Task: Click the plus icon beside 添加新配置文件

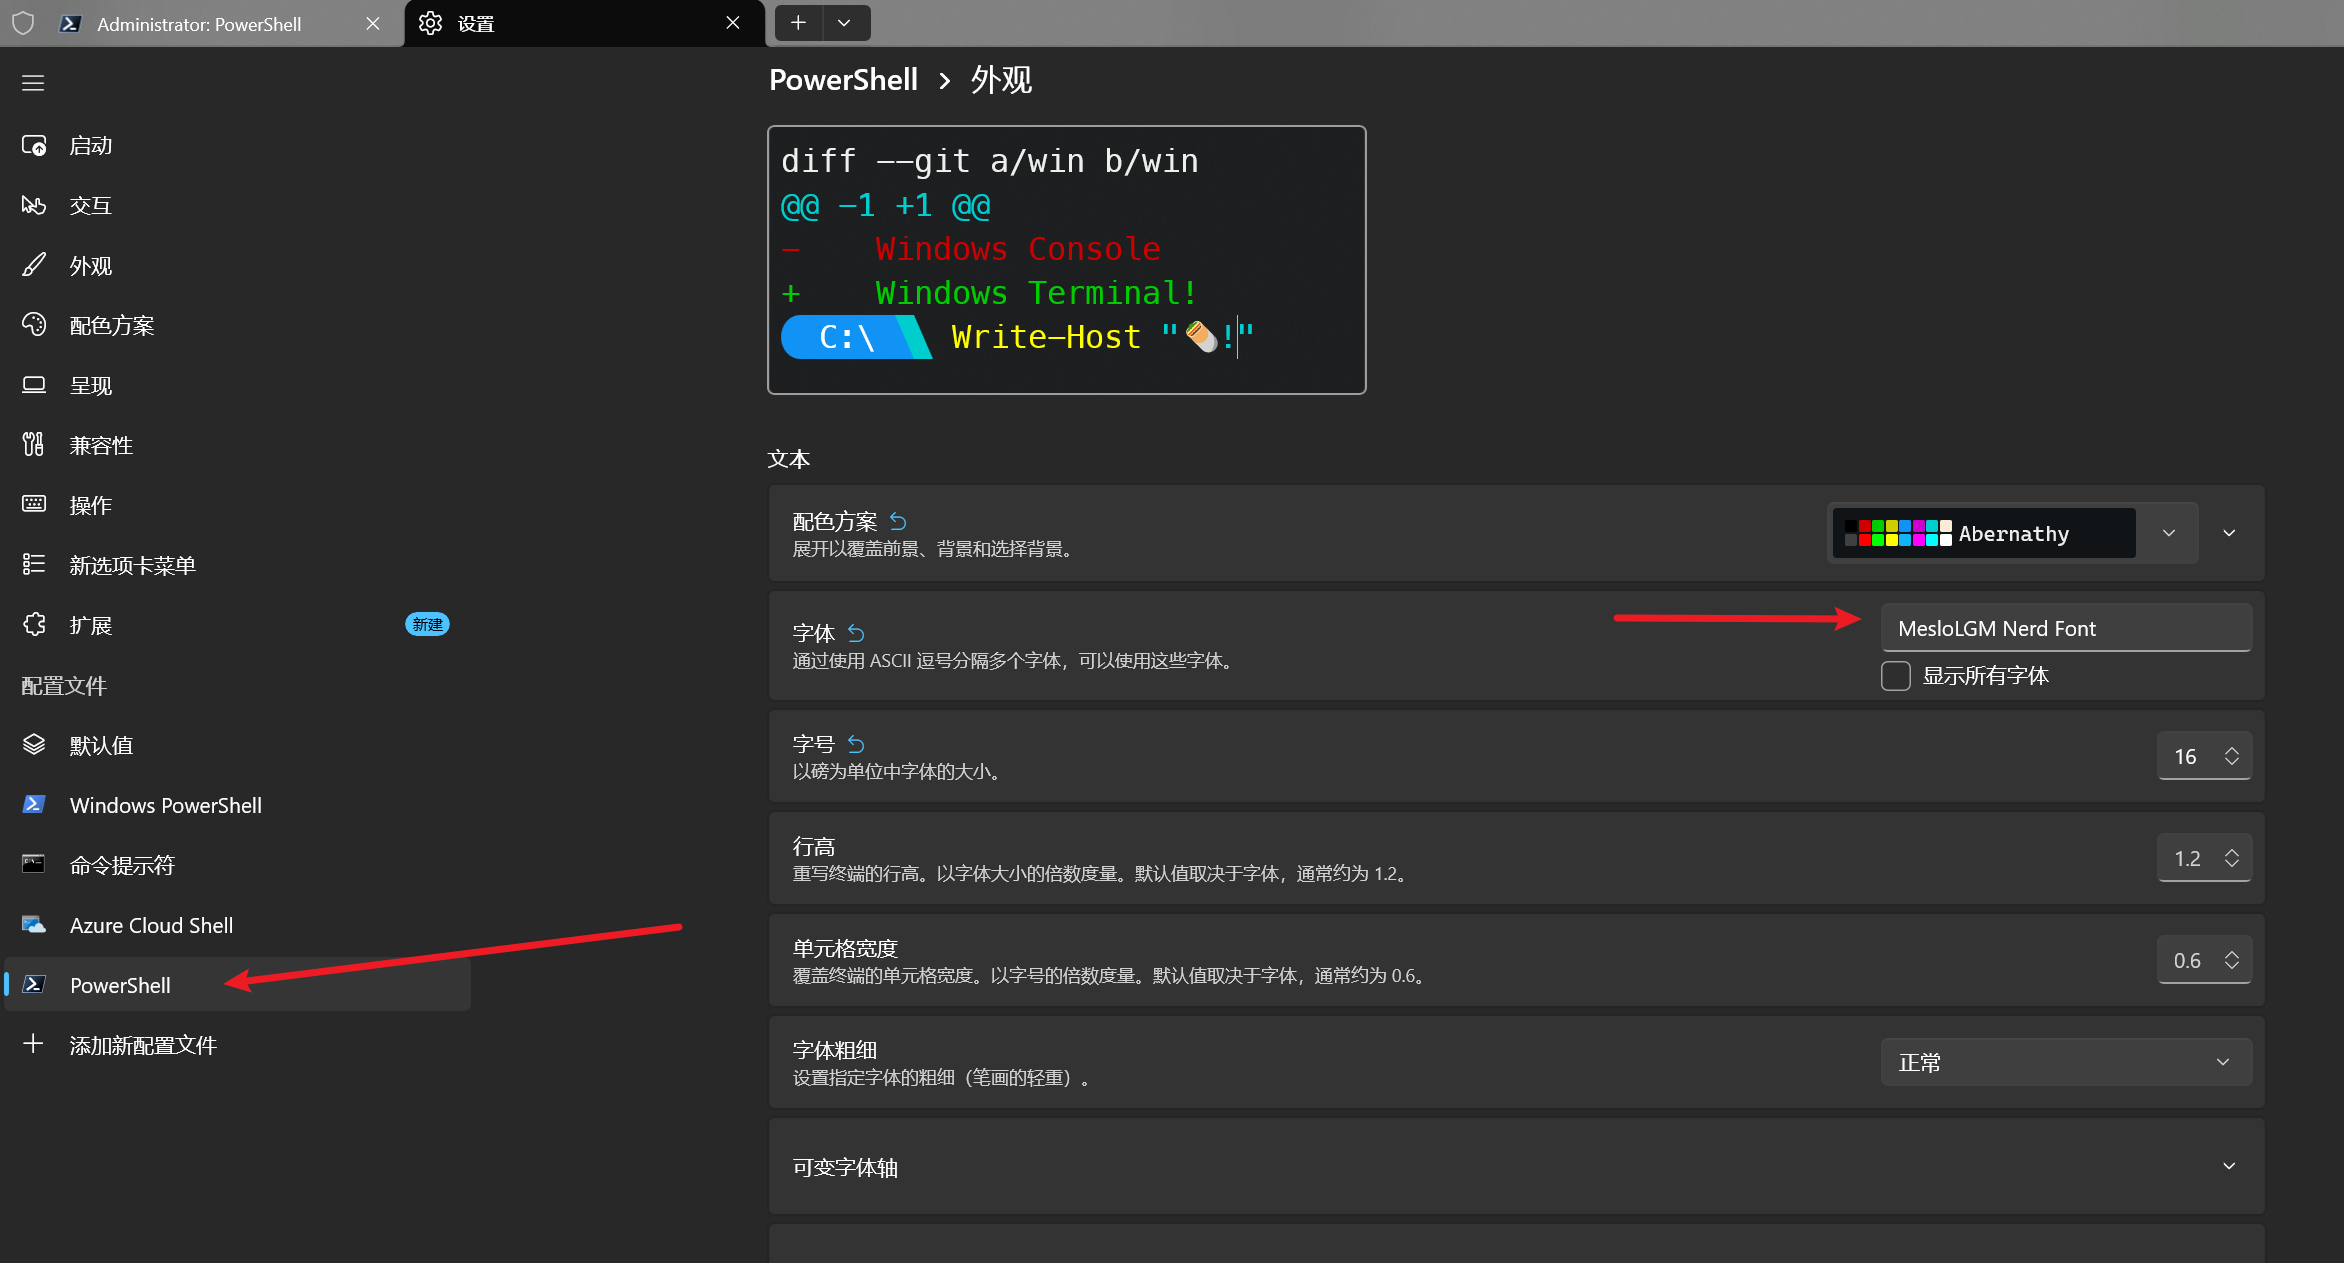Action: click(x=33, y=1044)
